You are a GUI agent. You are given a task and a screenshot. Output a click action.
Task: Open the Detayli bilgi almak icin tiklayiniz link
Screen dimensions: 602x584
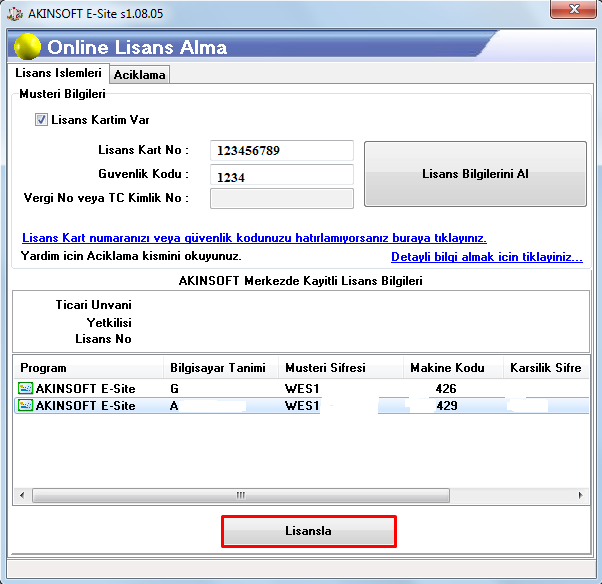tap(487, 256)
